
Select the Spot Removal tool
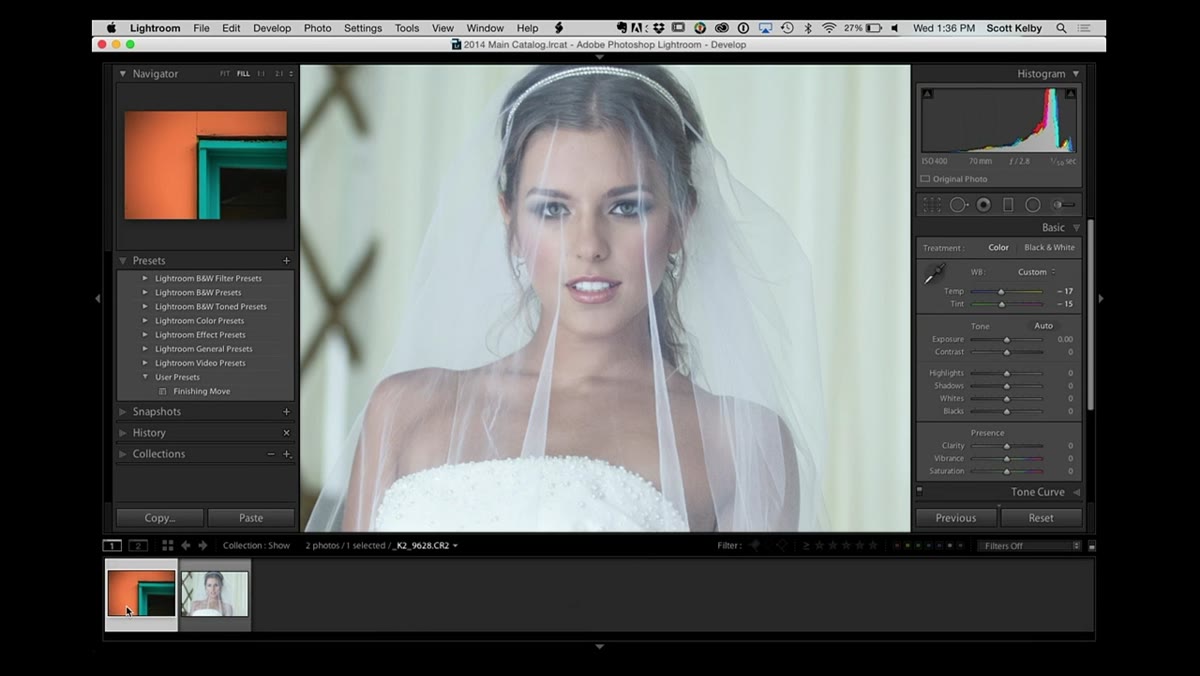tap(958, 204)
